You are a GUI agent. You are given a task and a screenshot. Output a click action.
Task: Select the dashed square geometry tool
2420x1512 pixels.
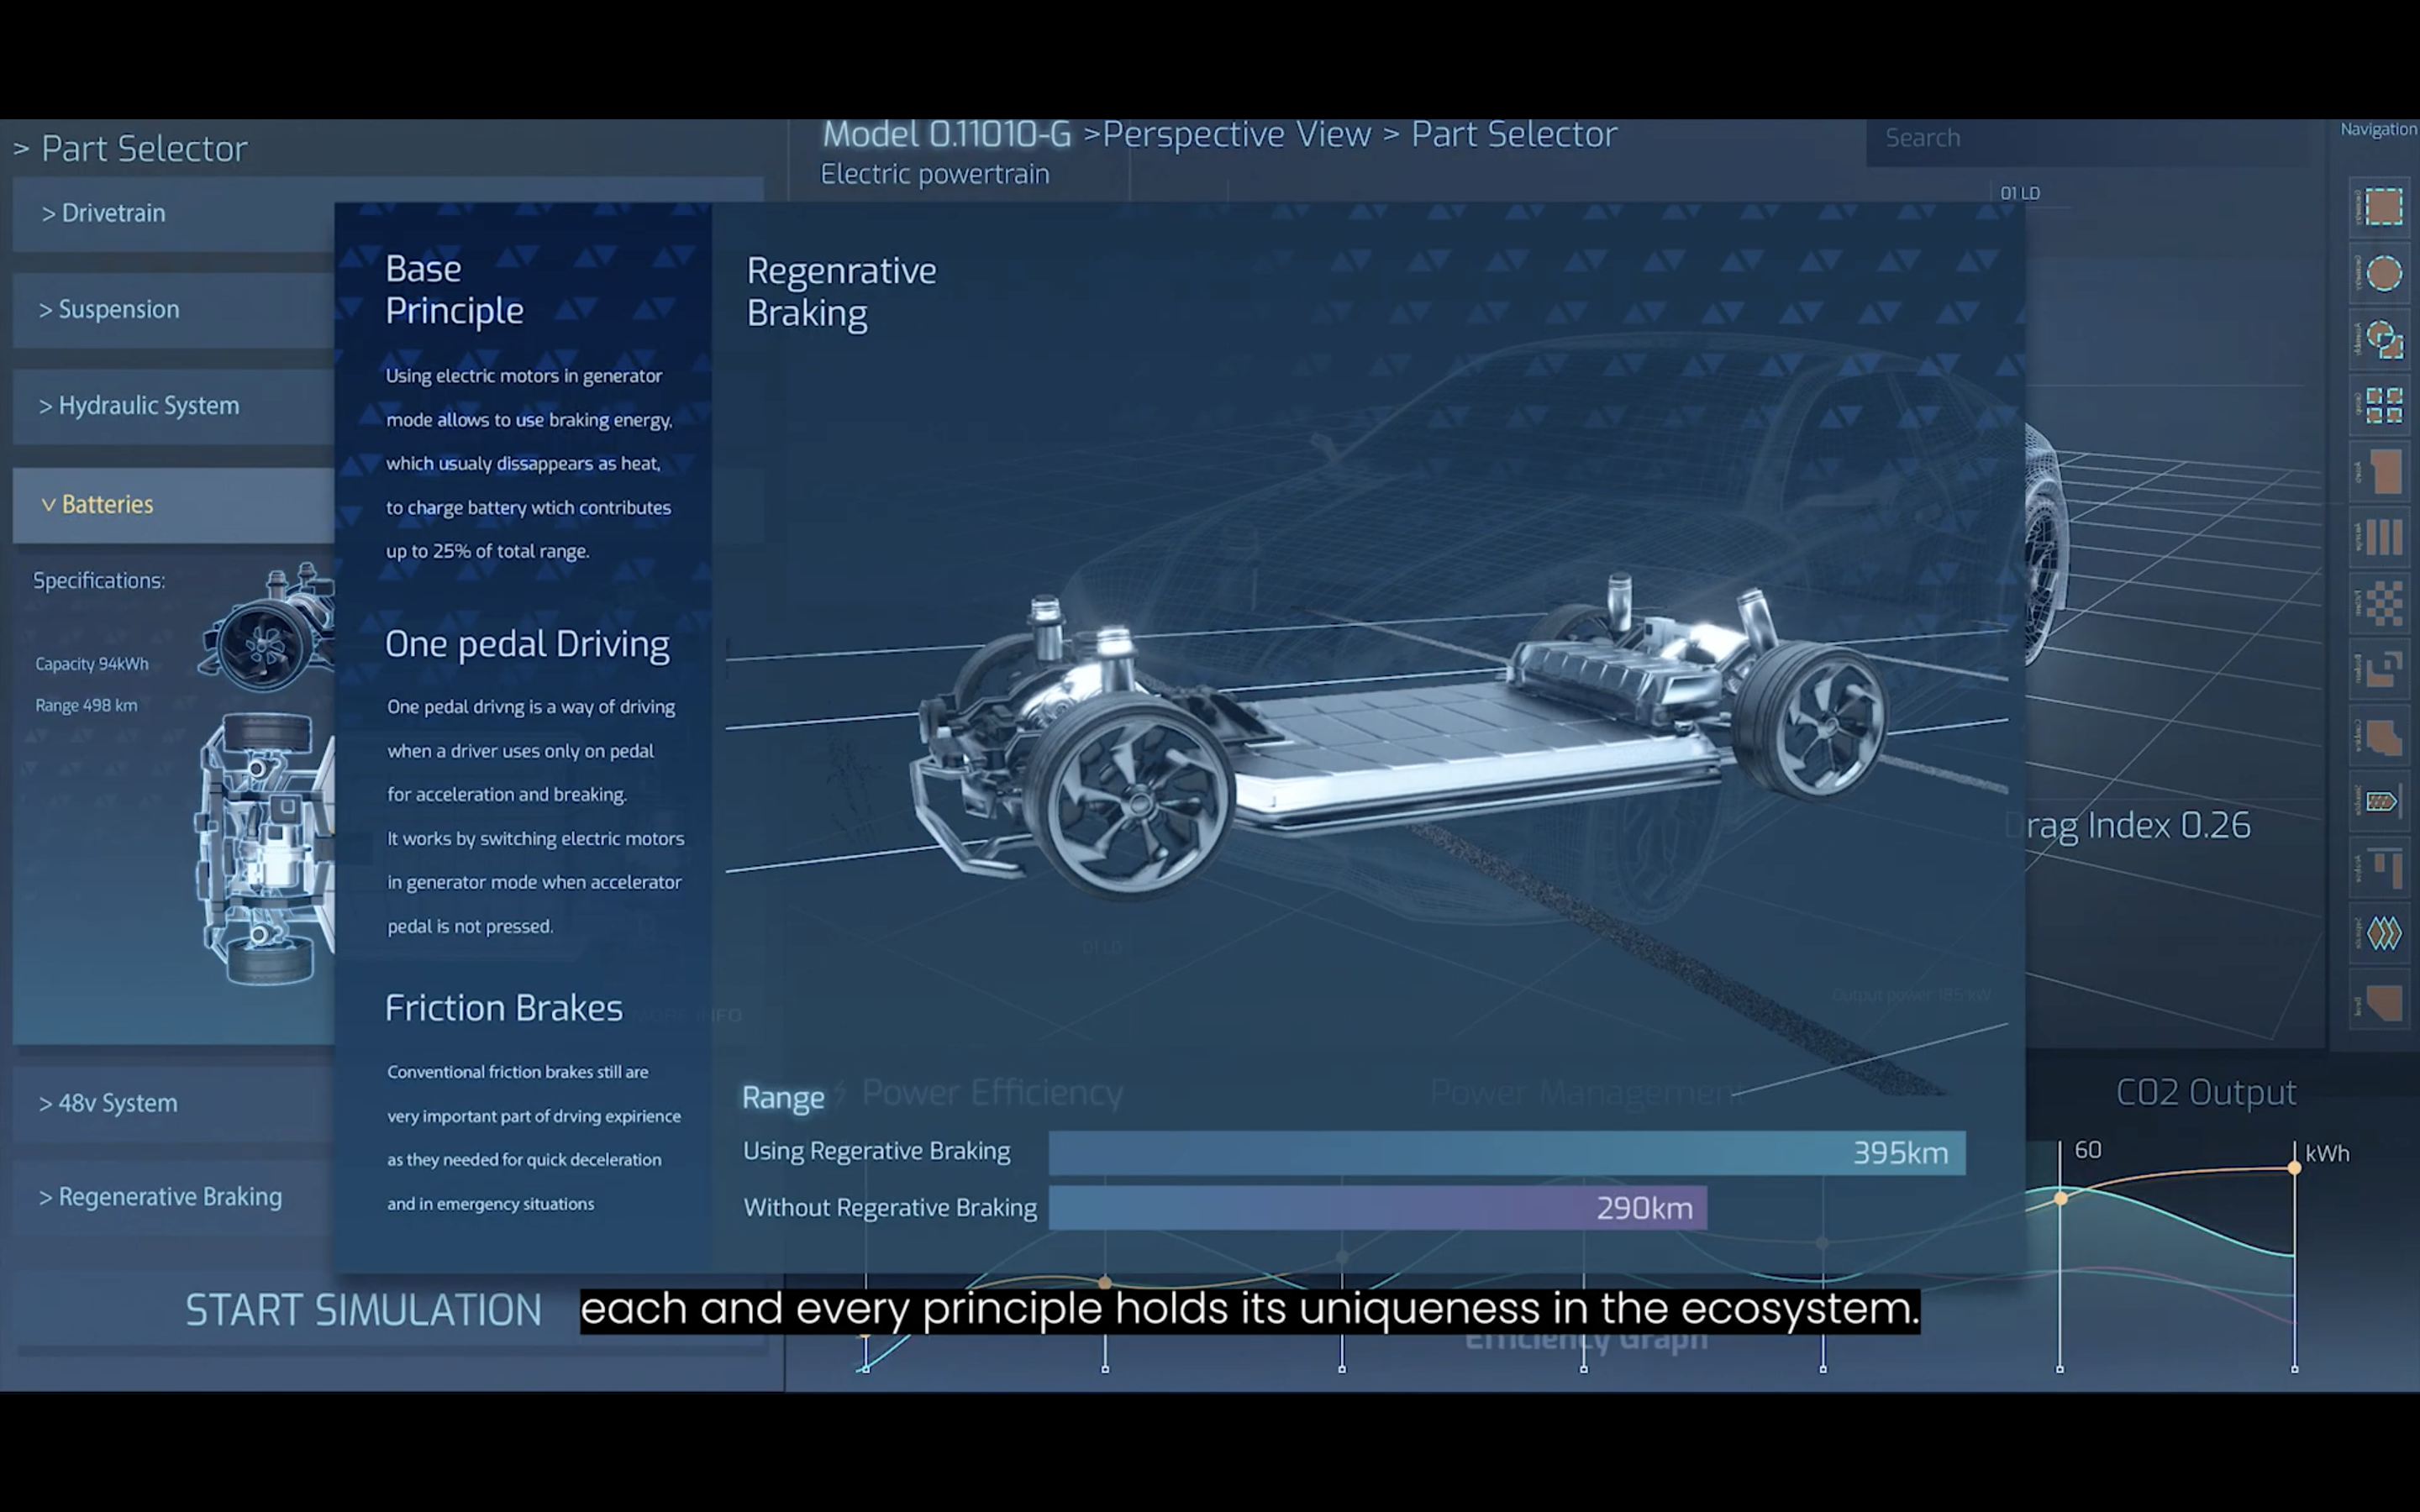[x=2382, y=207]
